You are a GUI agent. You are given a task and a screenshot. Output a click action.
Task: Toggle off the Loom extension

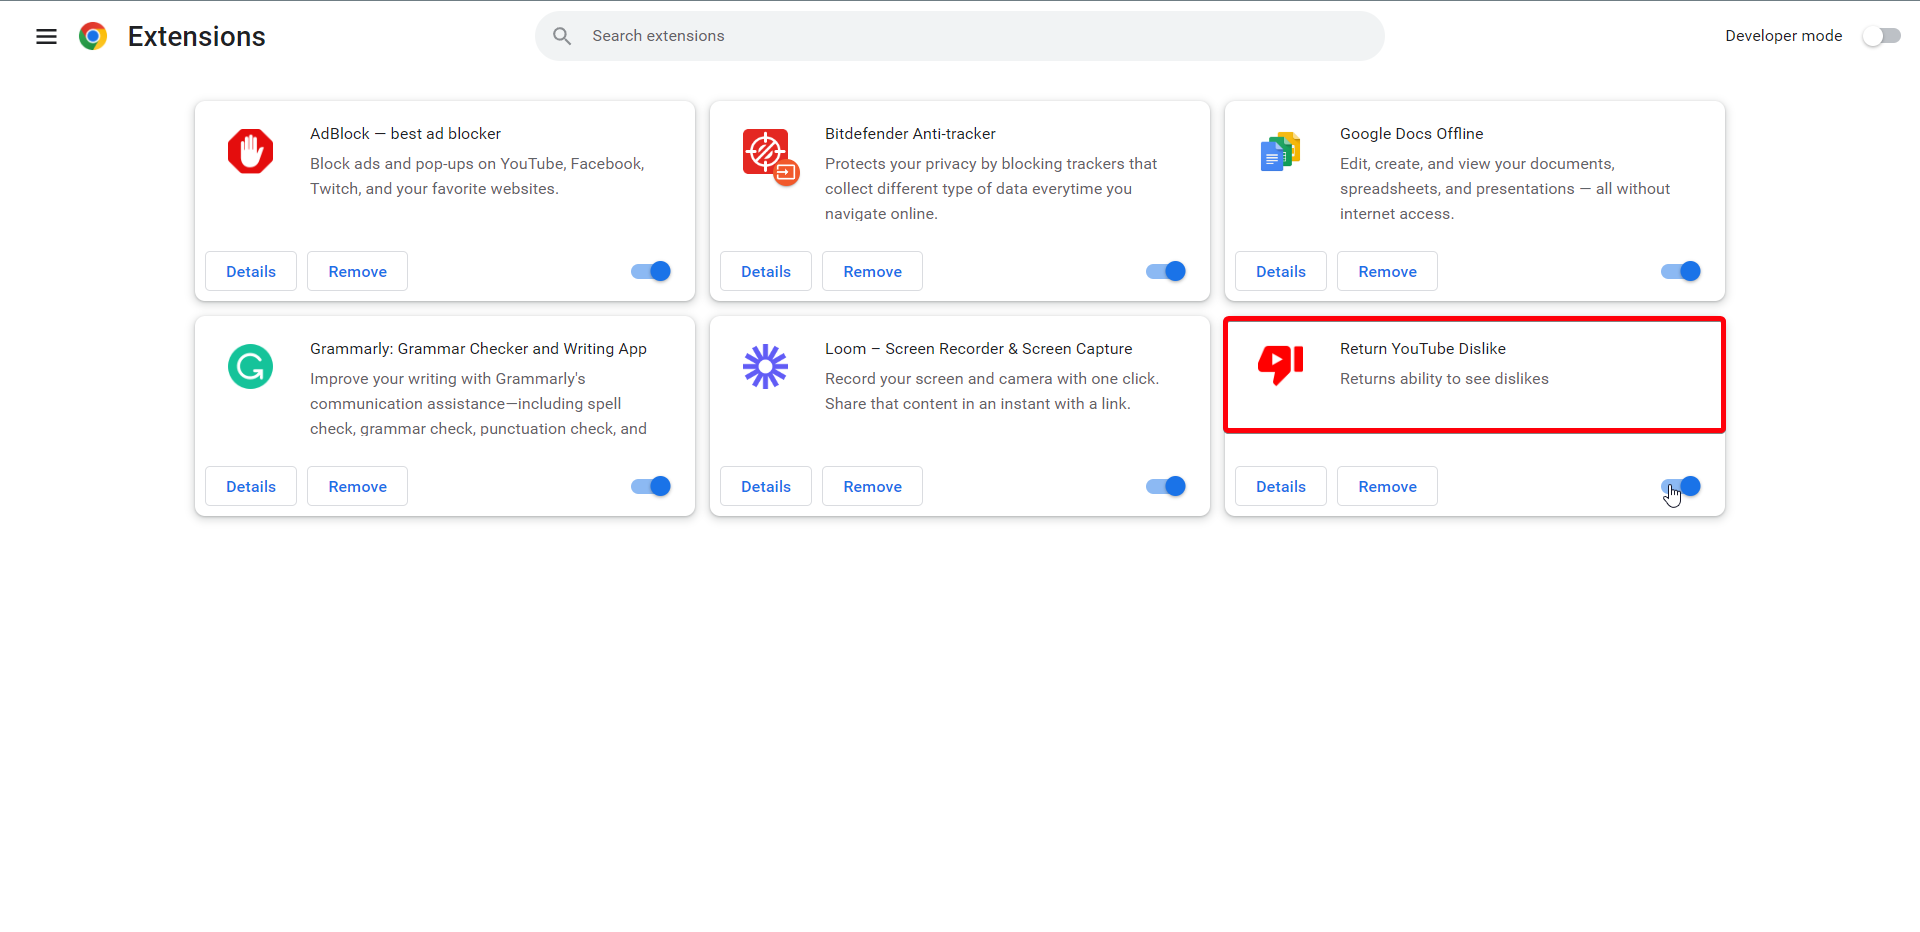coord(1164,486)
